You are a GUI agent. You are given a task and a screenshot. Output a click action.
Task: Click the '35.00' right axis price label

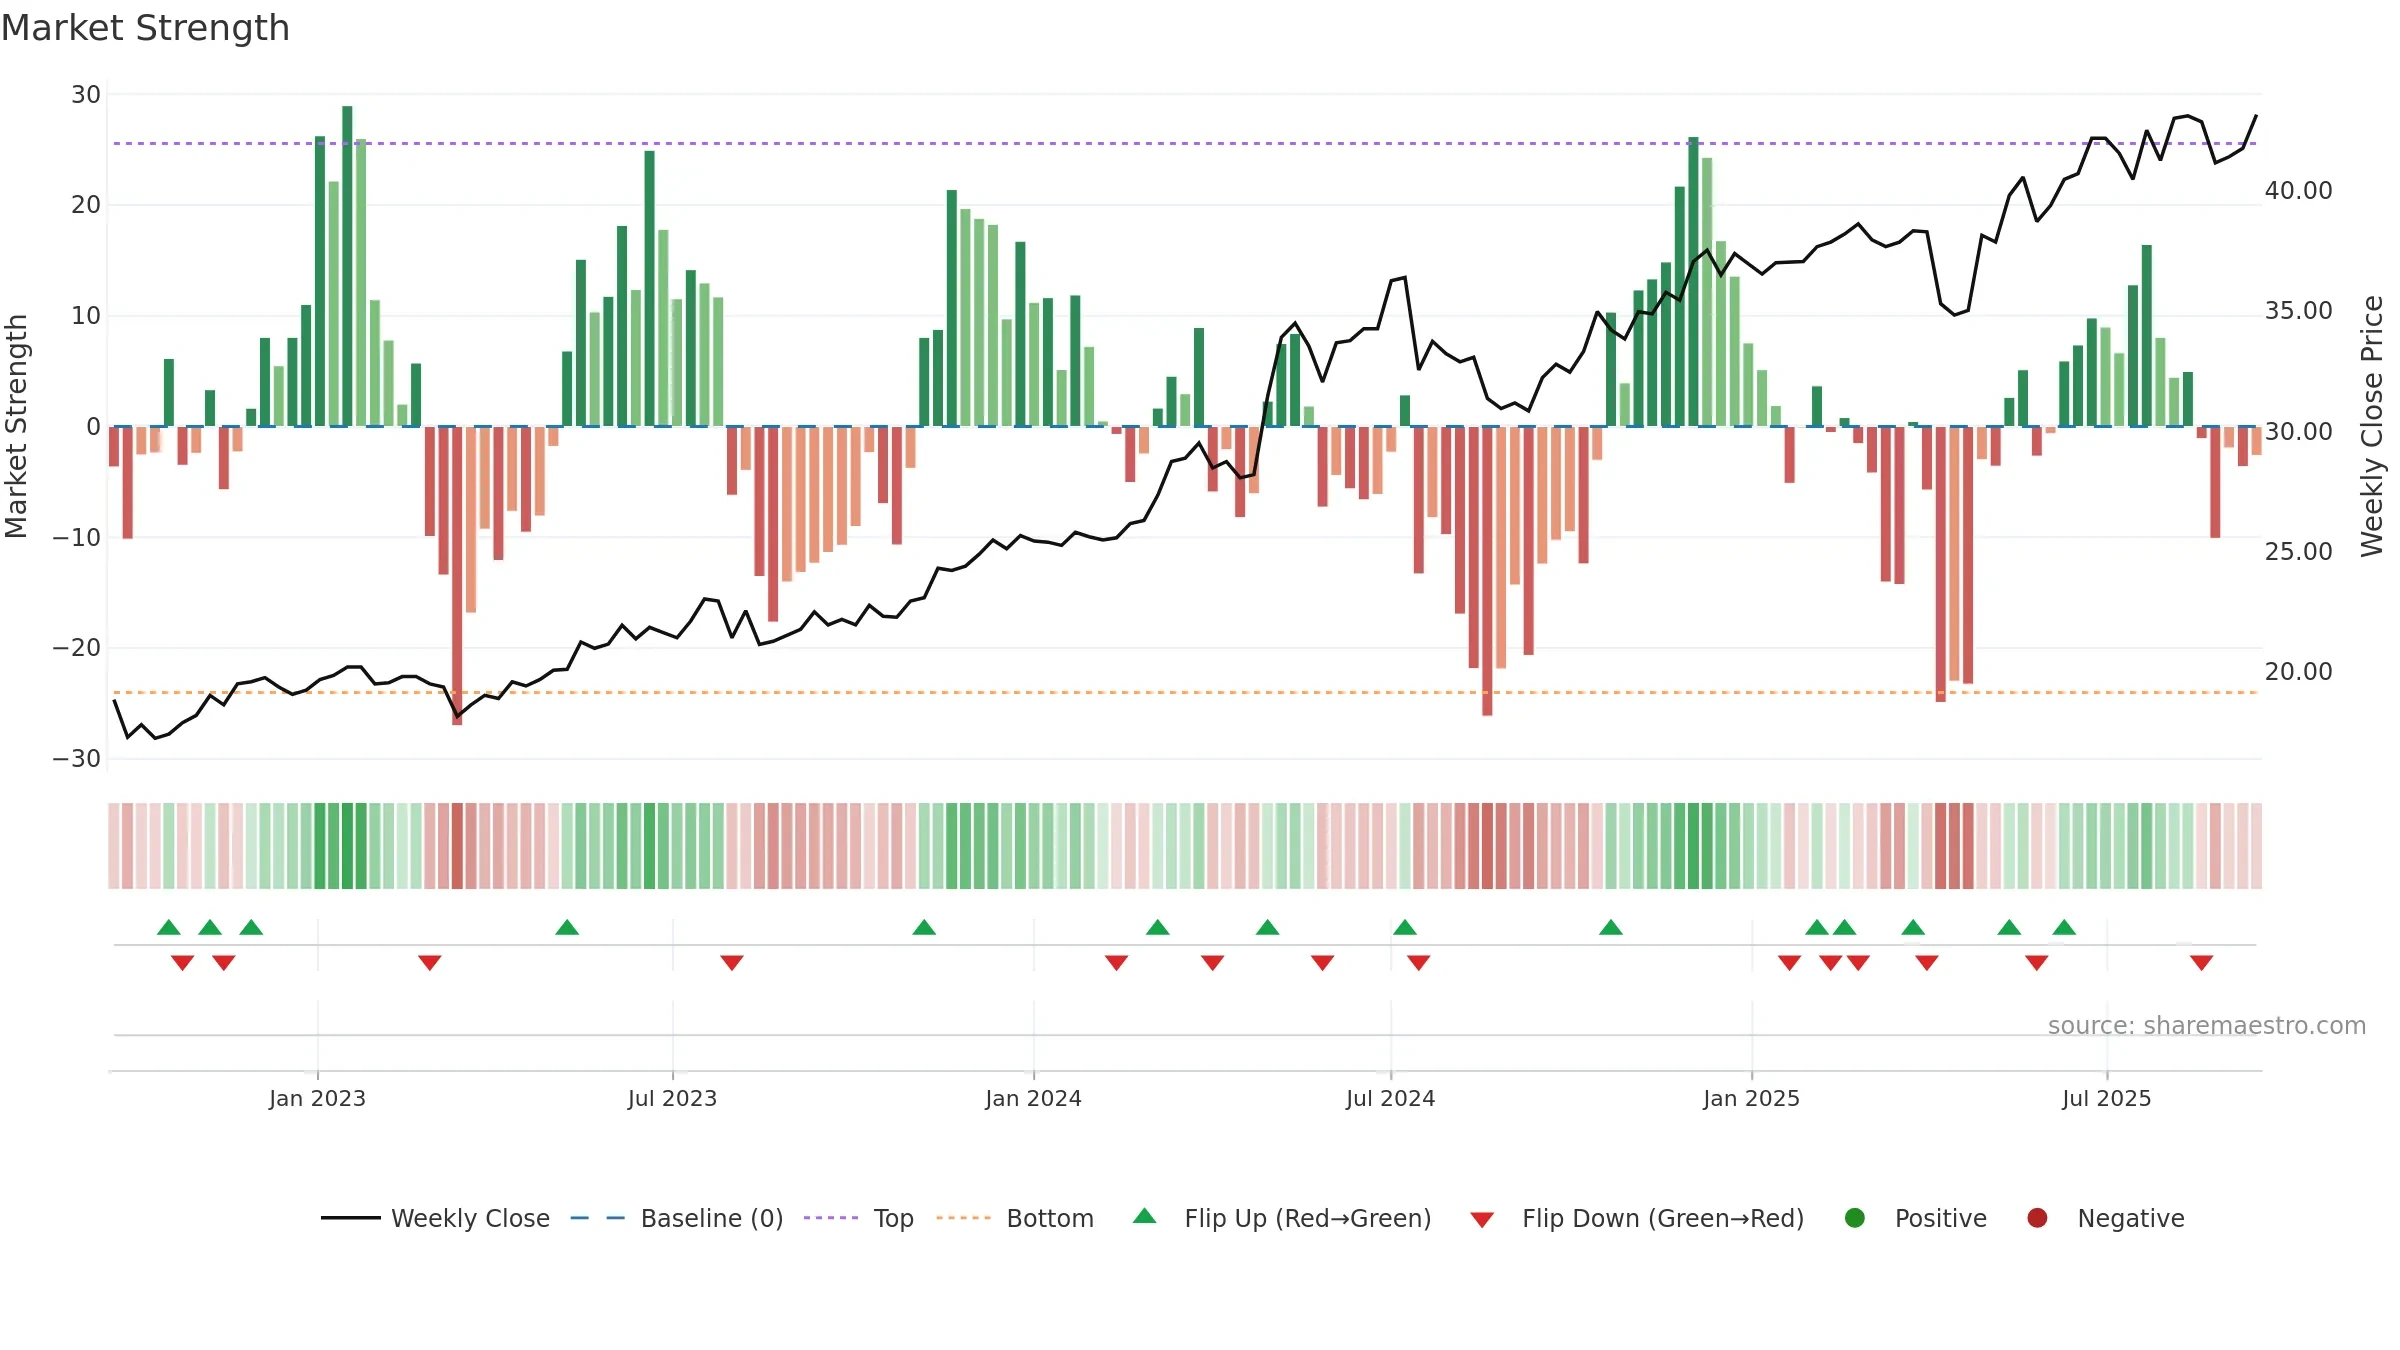2298,311
